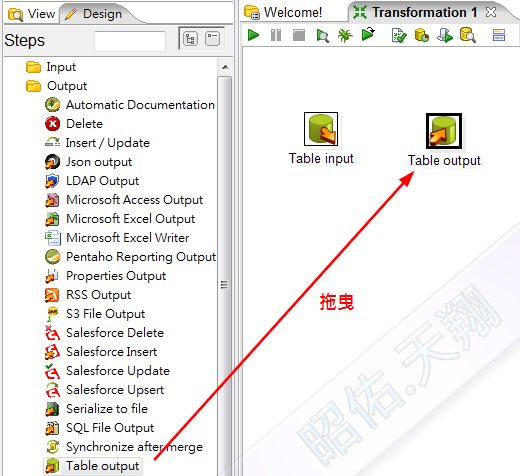Preview the transformation with the magnifier icon
The image size is (520, 476).
click(322, 35)
